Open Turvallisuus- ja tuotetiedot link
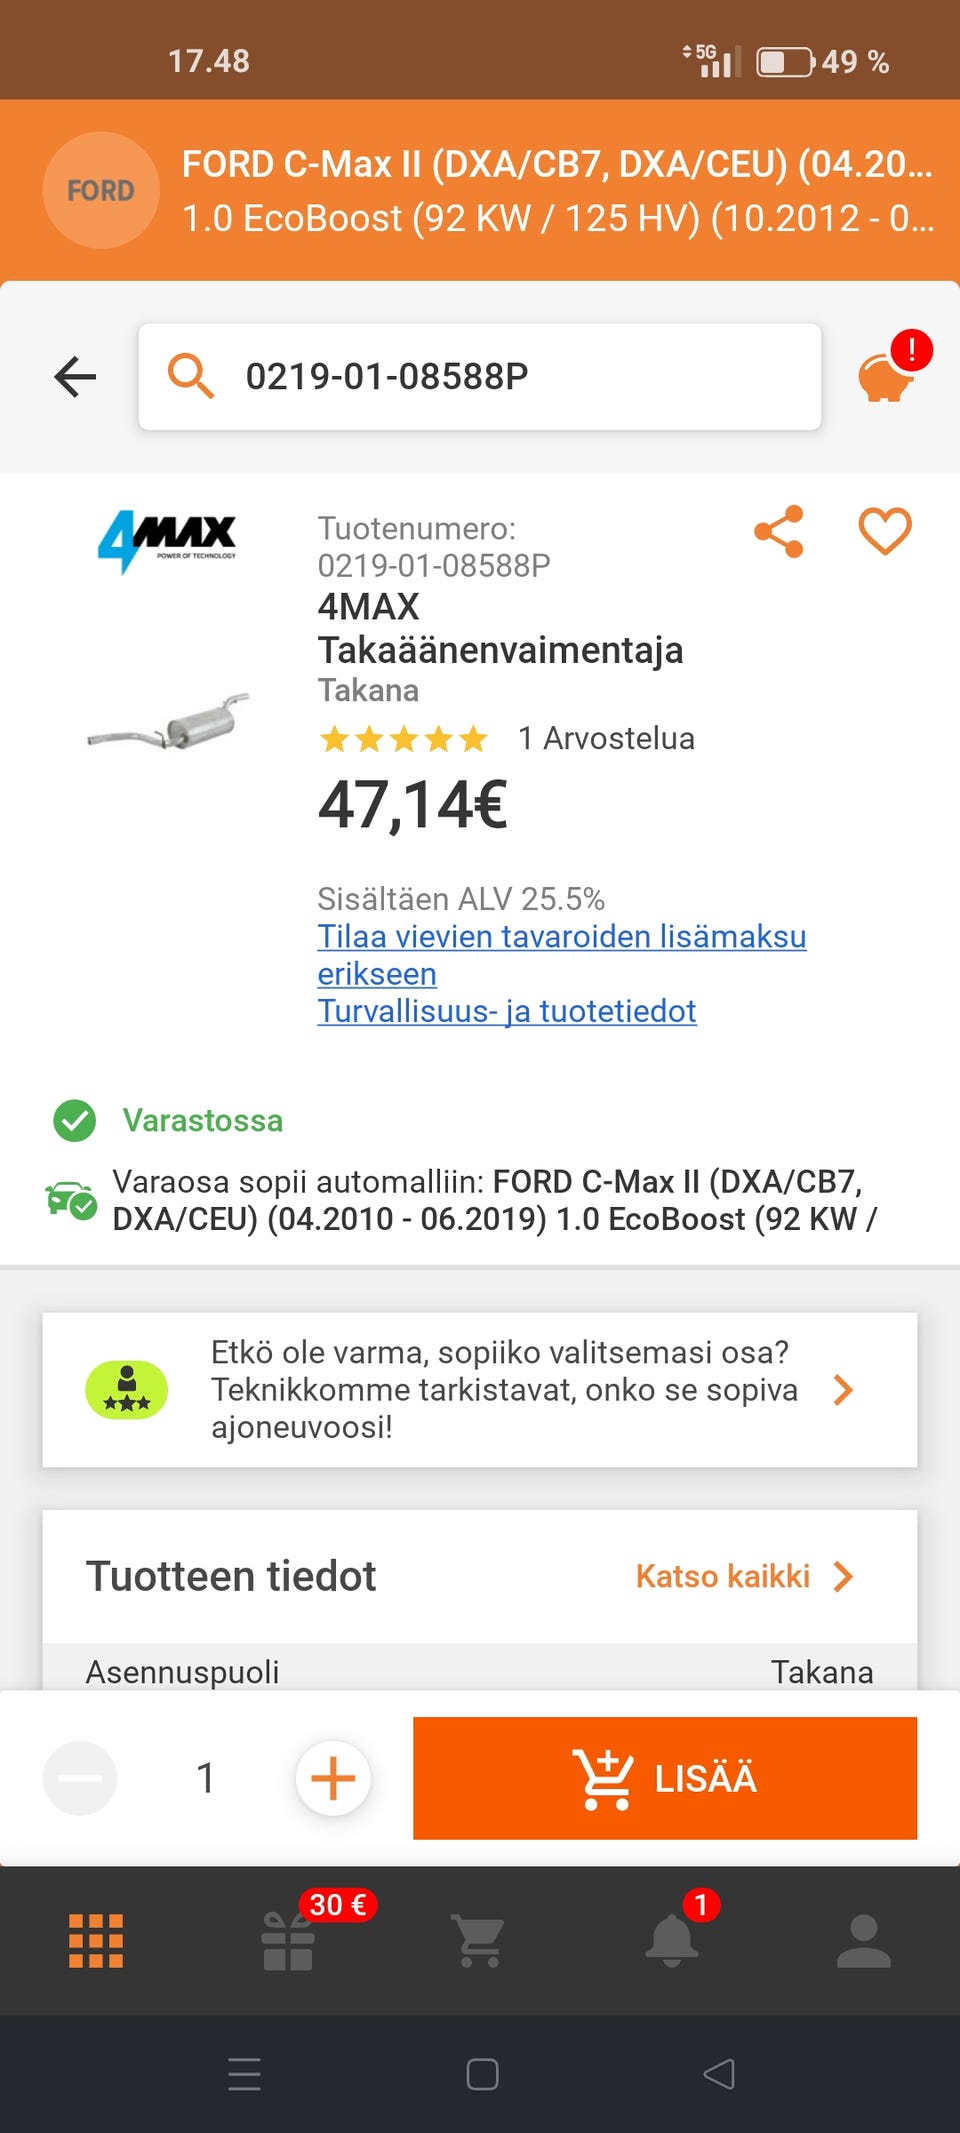Image resolution: width=960 pixels, height=2133 pixels. [x=507, y=1011]
